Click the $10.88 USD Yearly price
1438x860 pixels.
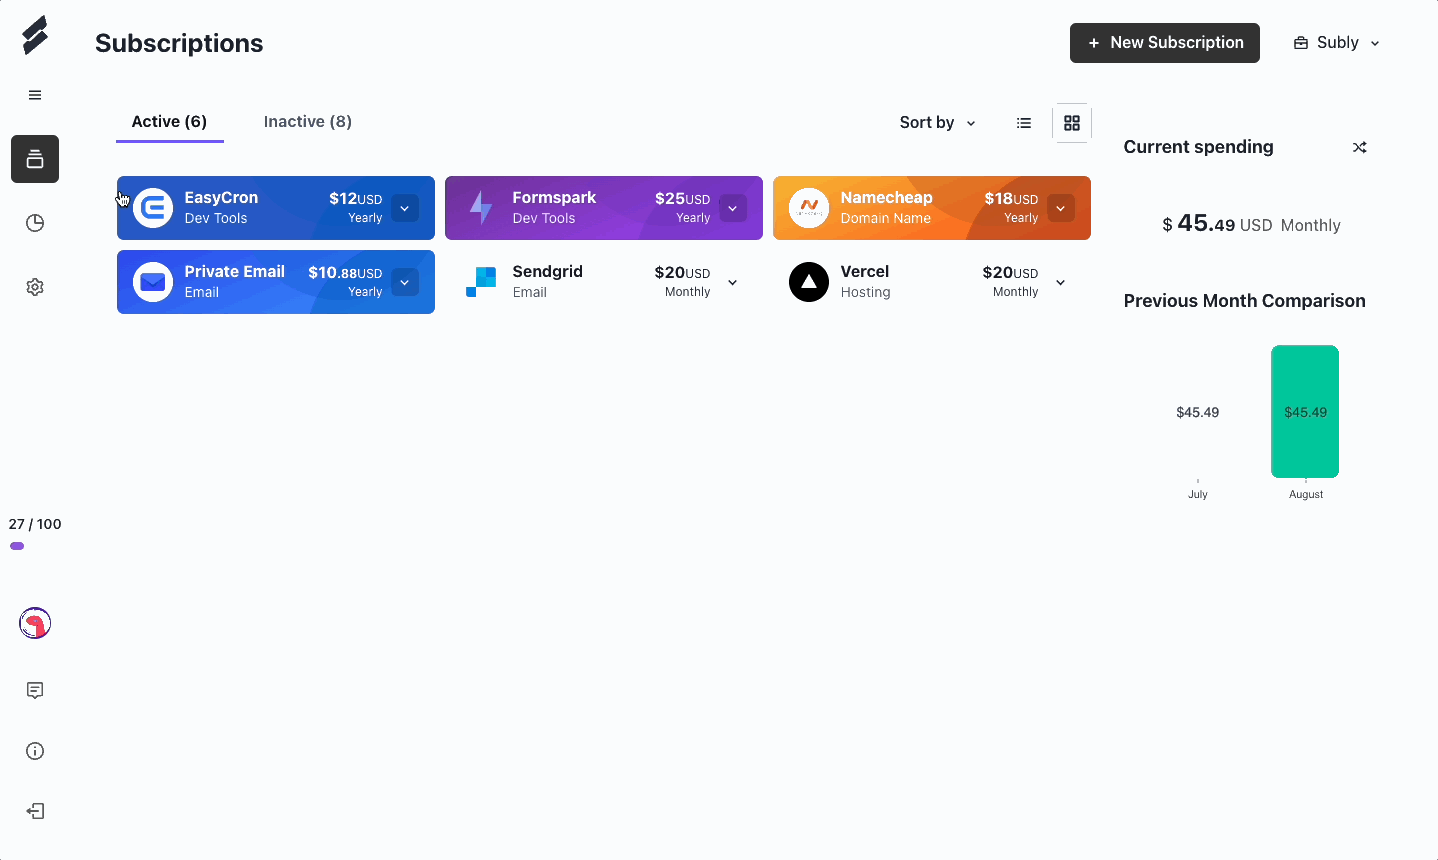tap(345, 282)
